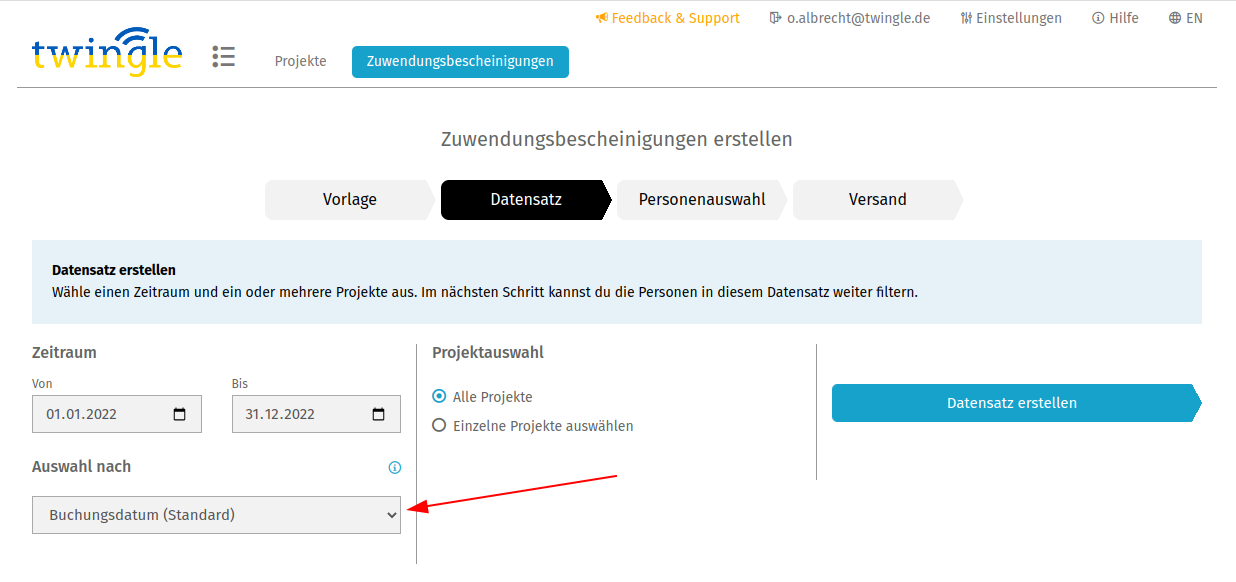This screenshot has width=1236, height=582.
Task: Click the sliders icon for Einstellungen
Action: (x=966, y=18)
